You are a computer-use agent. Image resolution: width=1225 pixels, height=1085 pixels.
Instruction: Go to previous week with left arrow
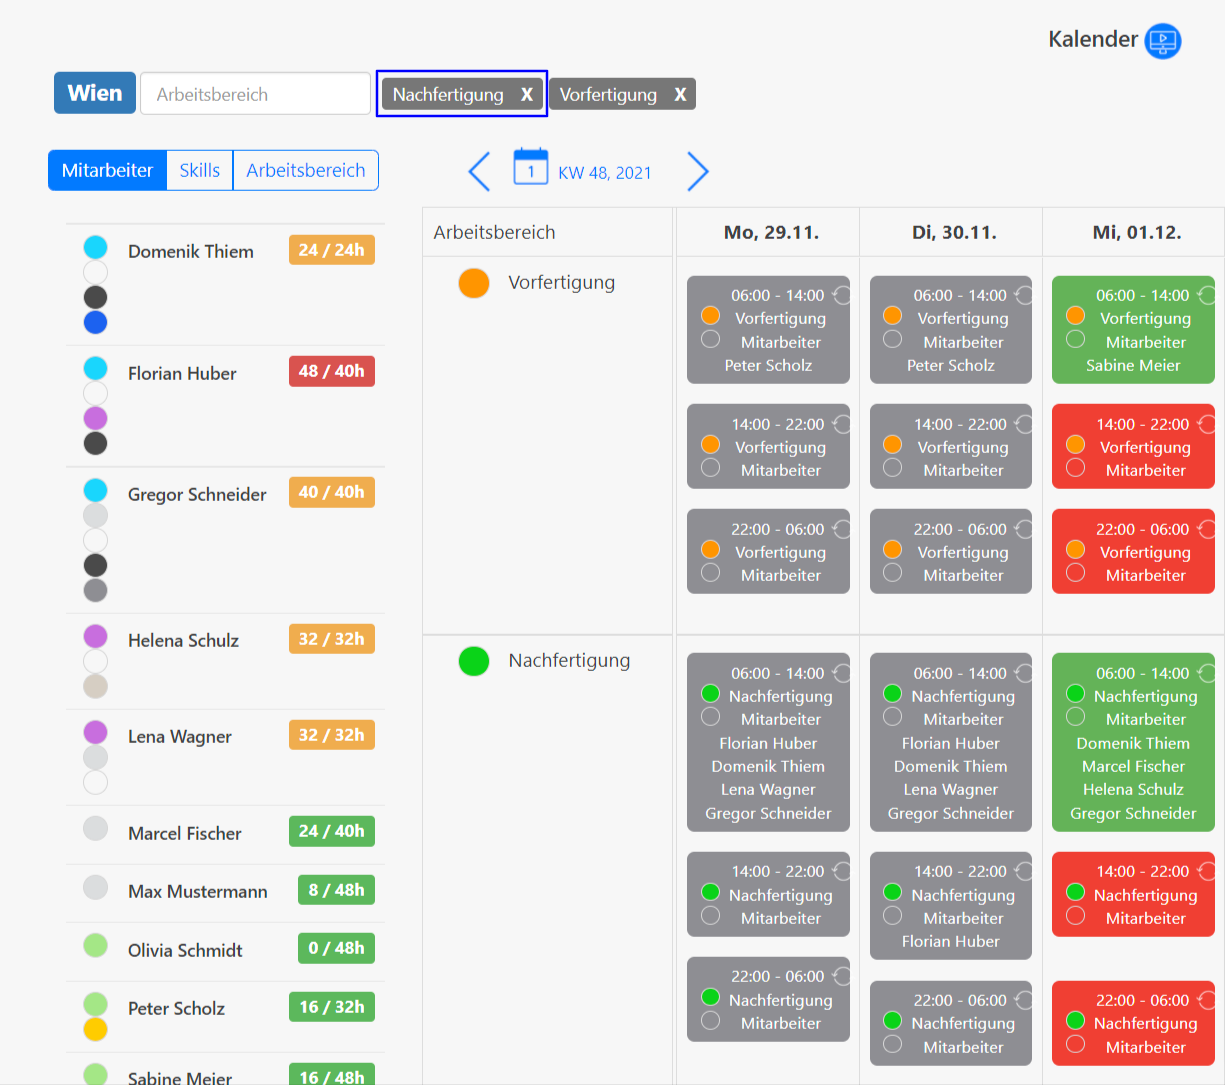(480, 172)
